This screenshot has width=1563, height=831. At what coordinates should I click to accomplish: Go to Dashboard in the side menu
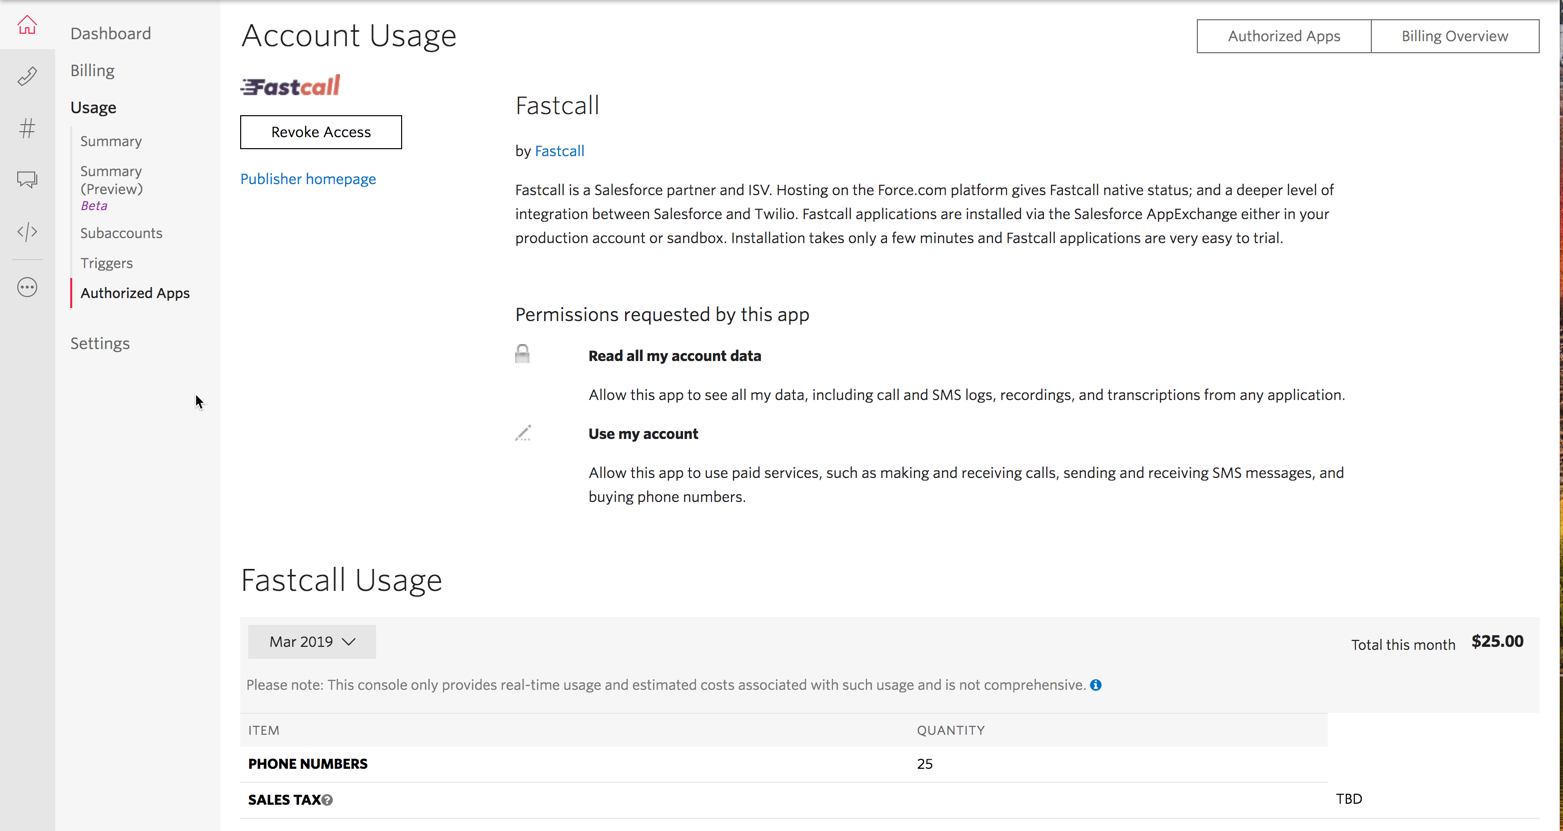pyautogui.click(x=110, y=33)
